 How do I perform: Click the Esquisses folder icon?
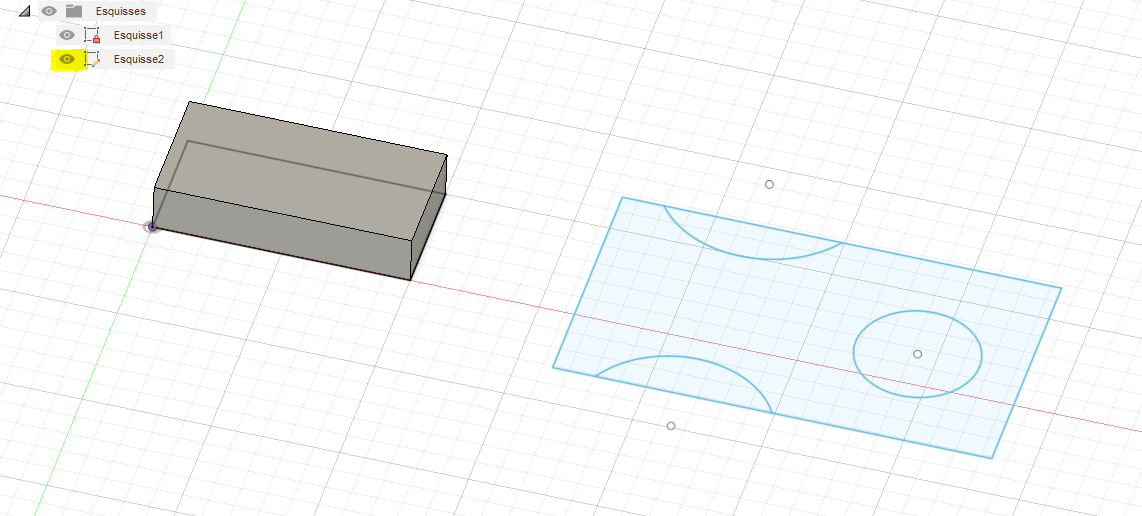point(74,11)
